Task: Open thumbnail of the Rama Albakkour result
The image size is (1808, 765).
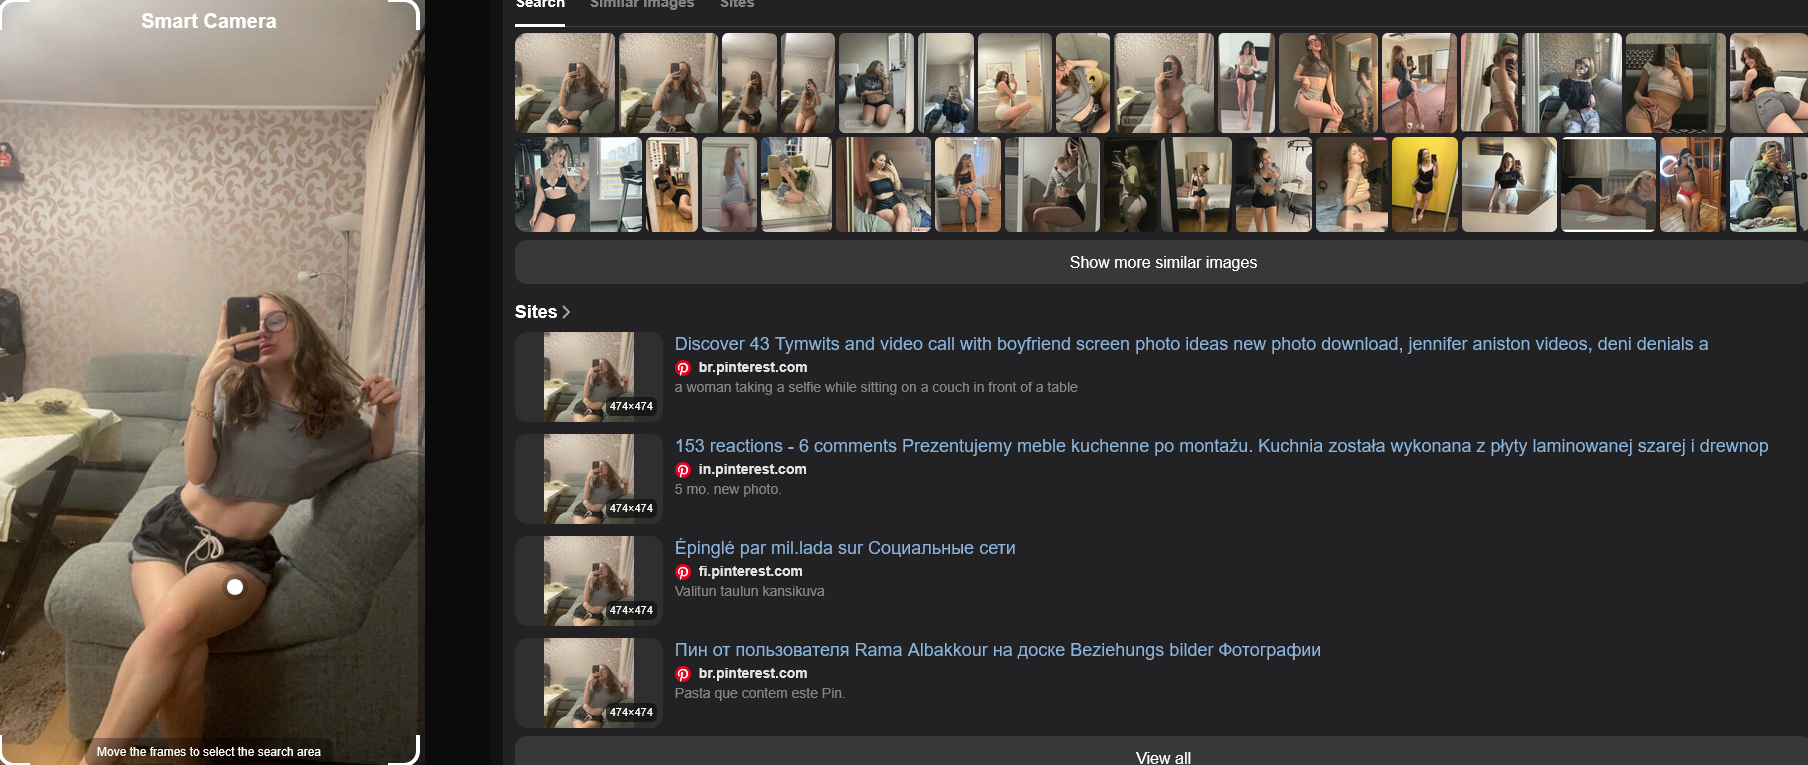Action: [x=589, y=683]
